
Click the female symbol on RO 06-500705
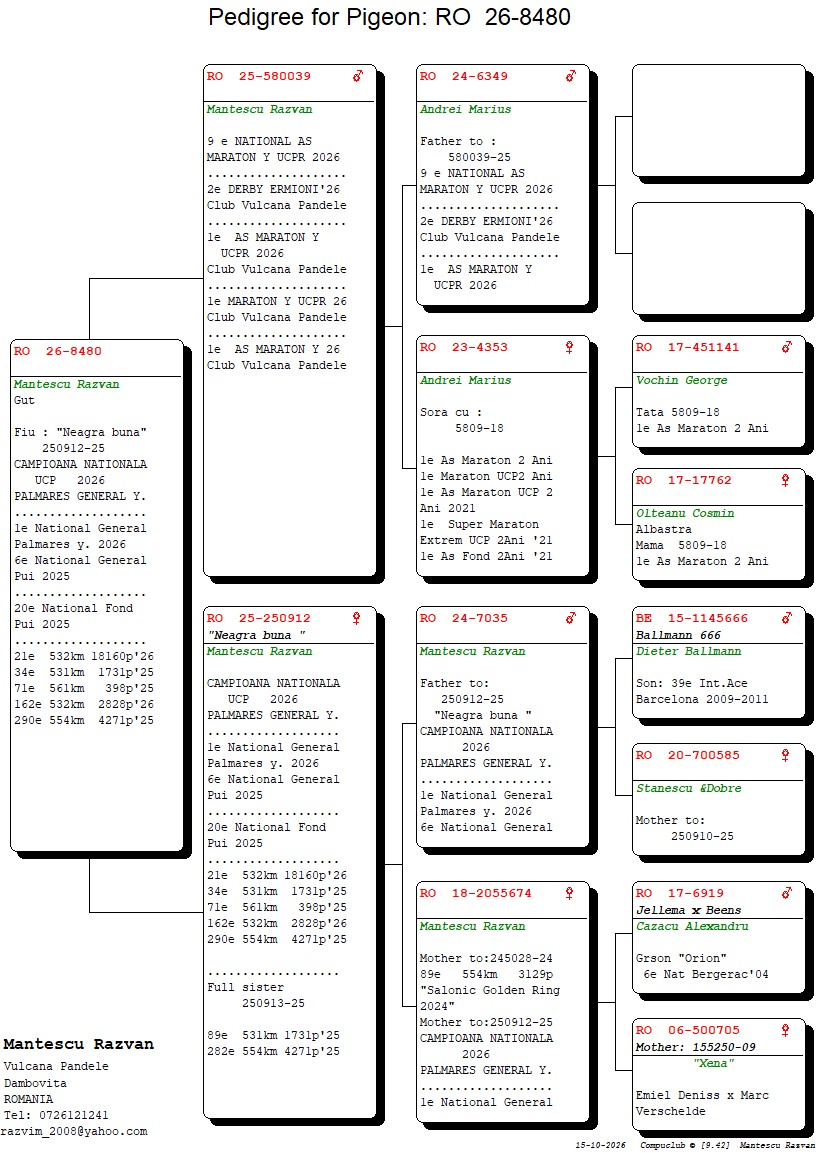(x=785, y=1030)
